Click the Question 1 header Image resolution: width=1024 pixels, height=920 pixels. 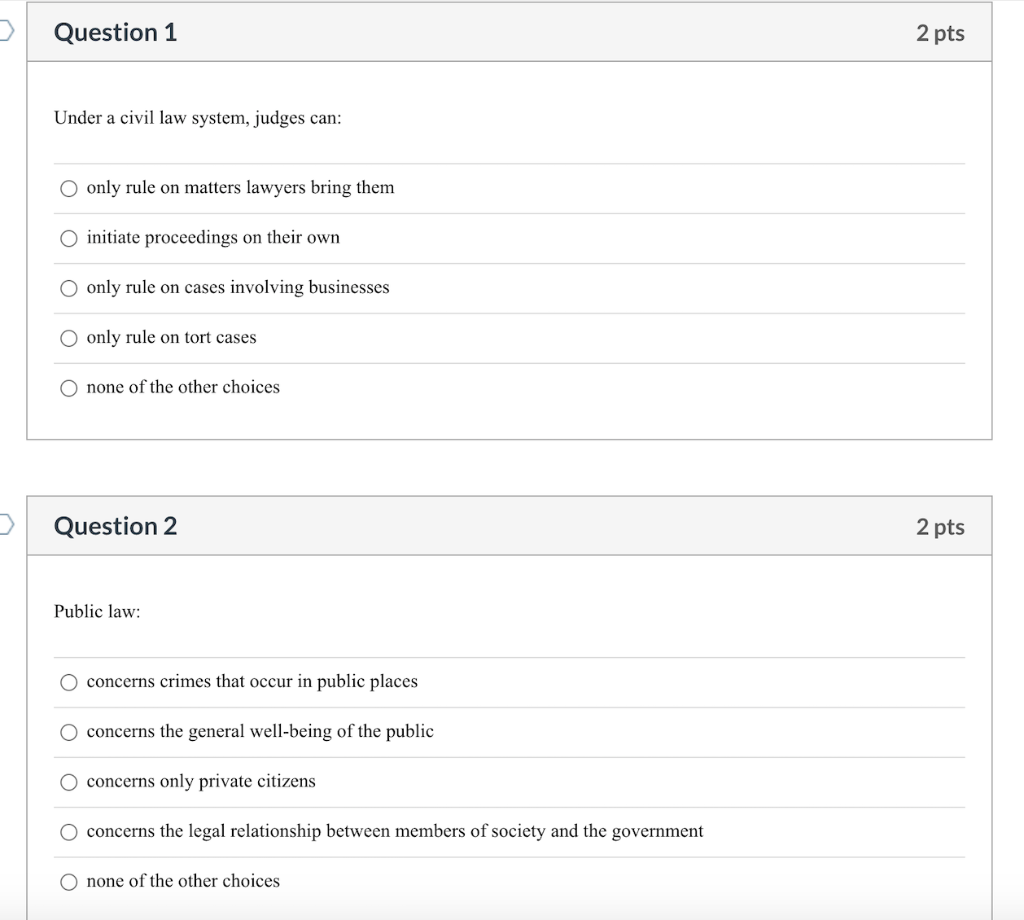[x=116, y=32]
